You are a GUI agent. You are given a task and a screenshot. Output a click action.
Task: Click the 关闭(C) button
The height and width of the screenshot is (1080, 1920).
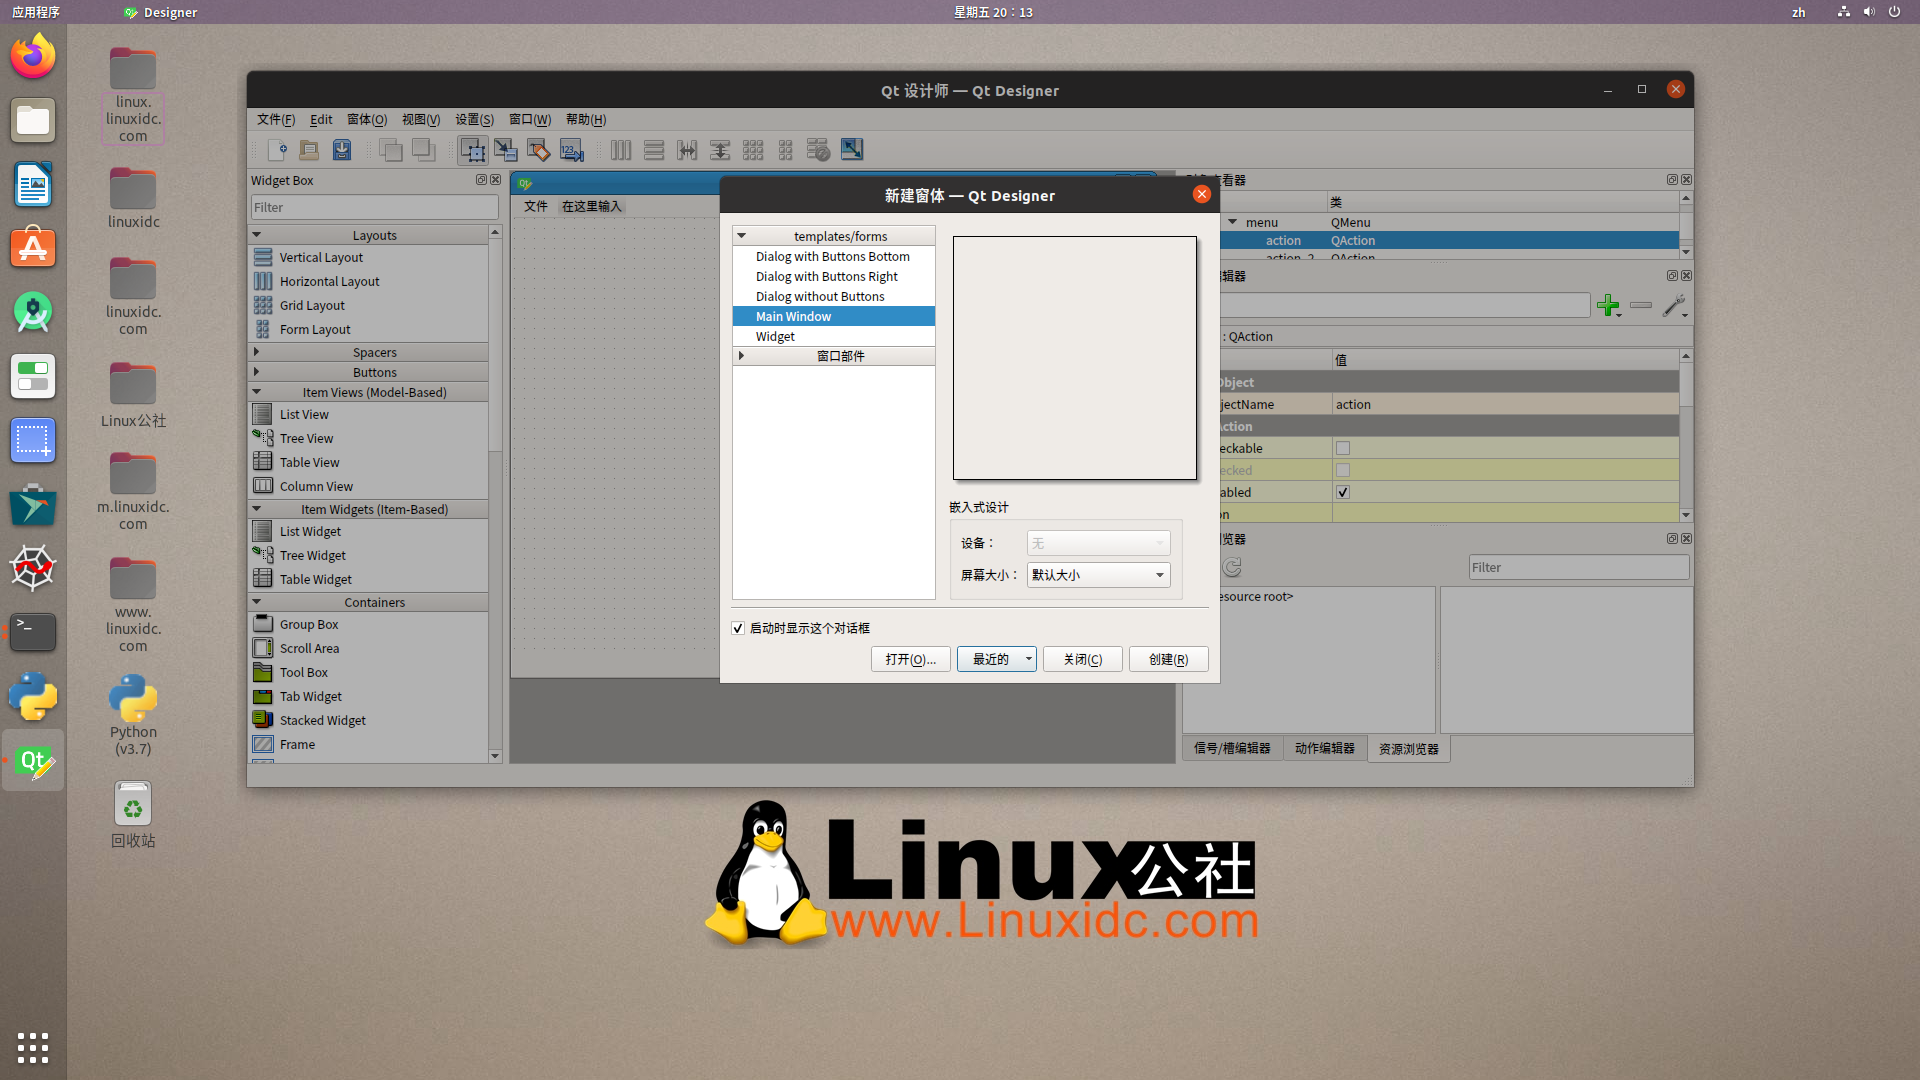(x=1082, y=659)
